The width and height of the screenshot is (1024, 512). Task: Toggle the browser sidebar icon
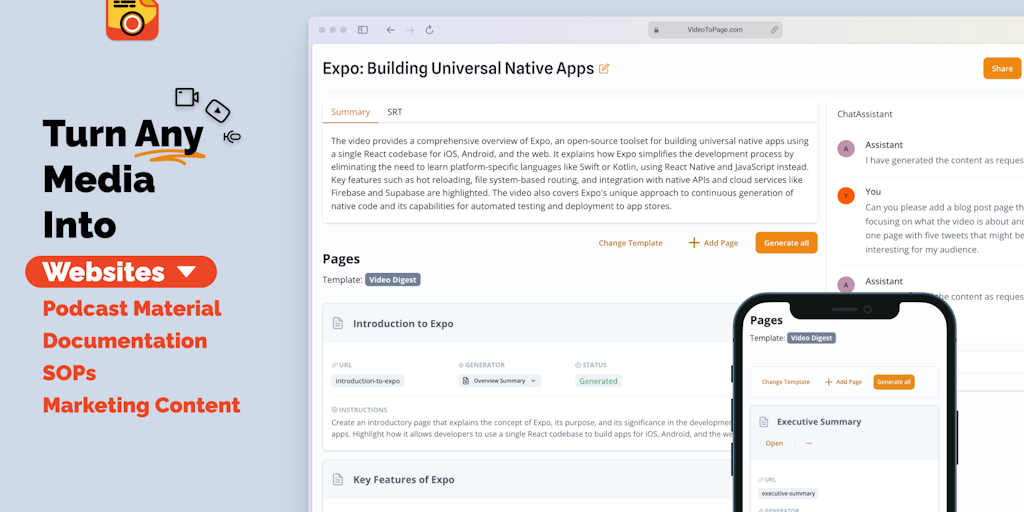363,30
